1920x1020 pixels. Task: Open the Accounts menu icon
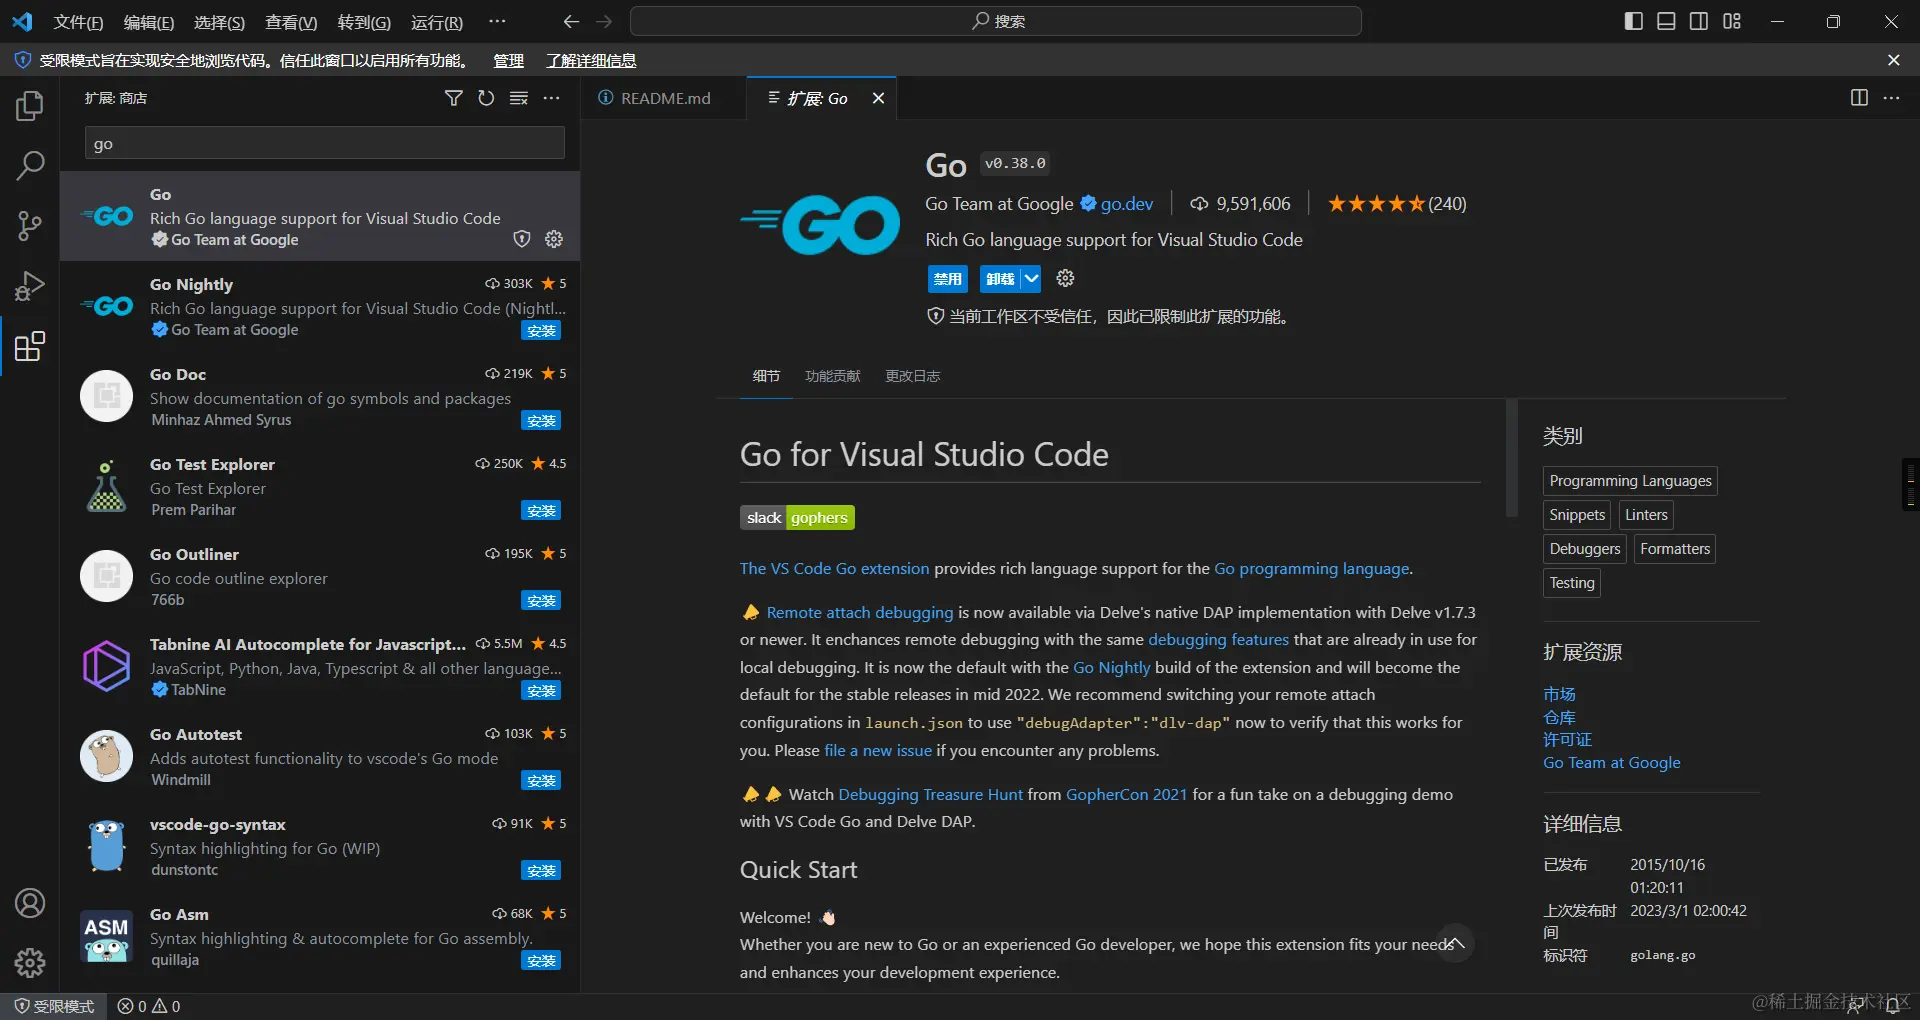click(30, 903)
